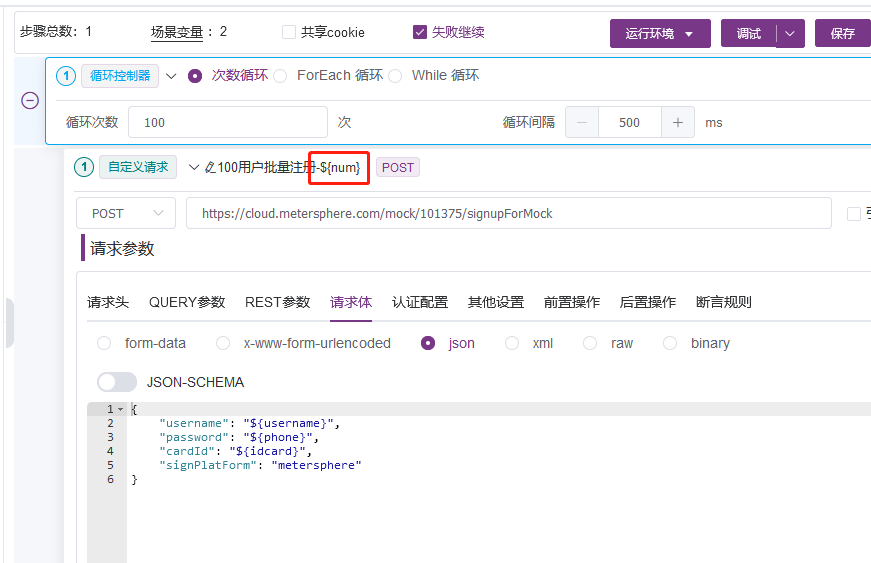Image resolution: width=871 pixels, height=563 pixels.
Task: Click step number badge on loop controller
Action: pos(66,76)
